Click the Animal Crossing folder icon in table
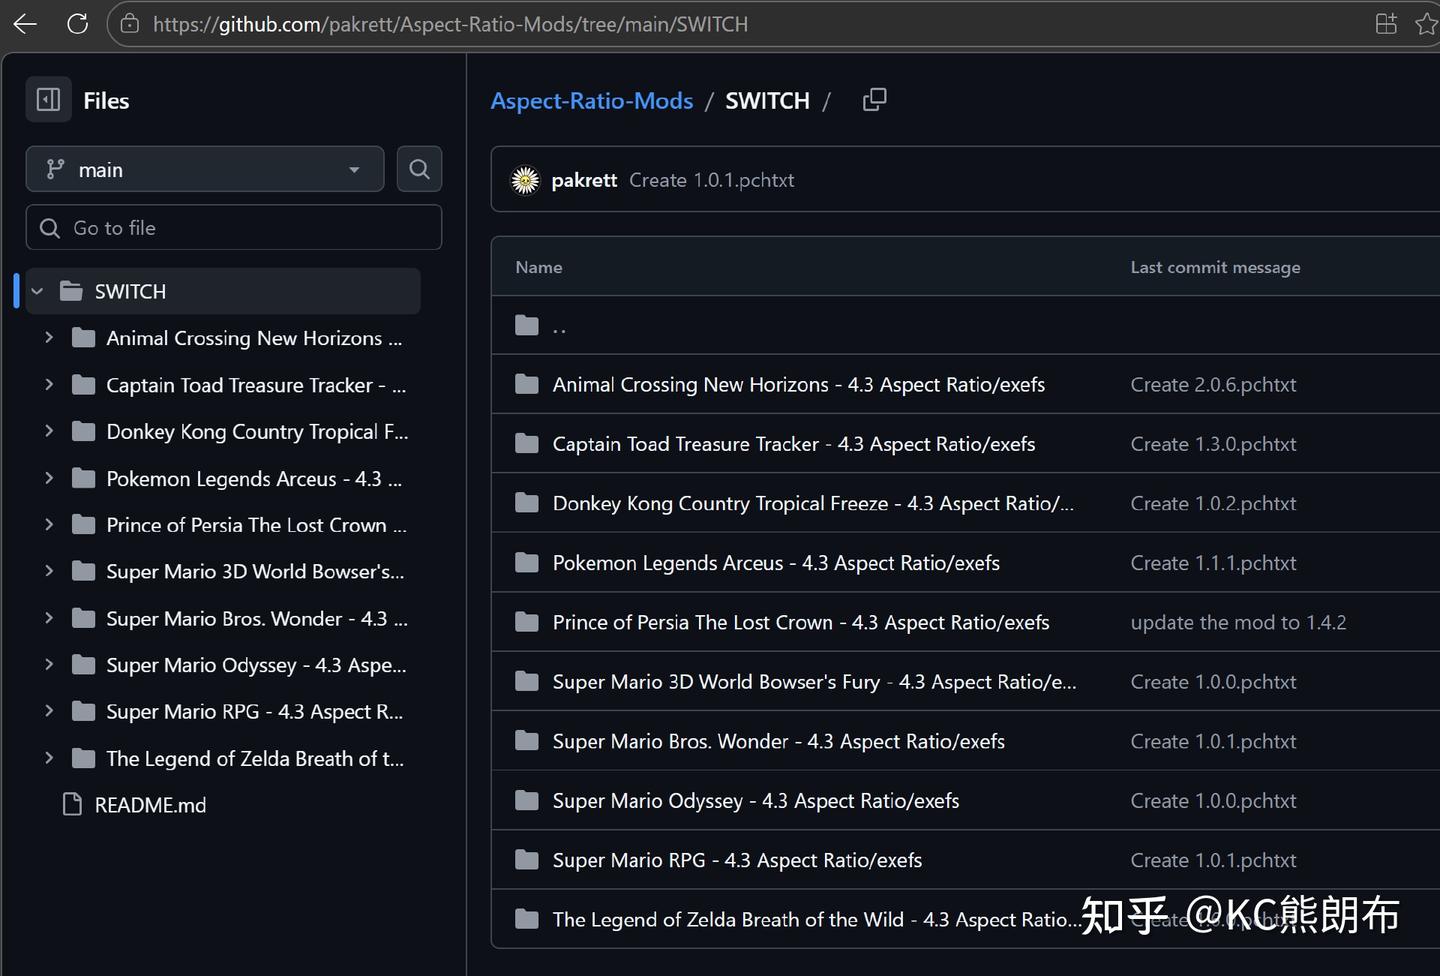Image resolution: width=1440 pixels, height=976 pixels. pyautogui.click(x=527, y=385)
